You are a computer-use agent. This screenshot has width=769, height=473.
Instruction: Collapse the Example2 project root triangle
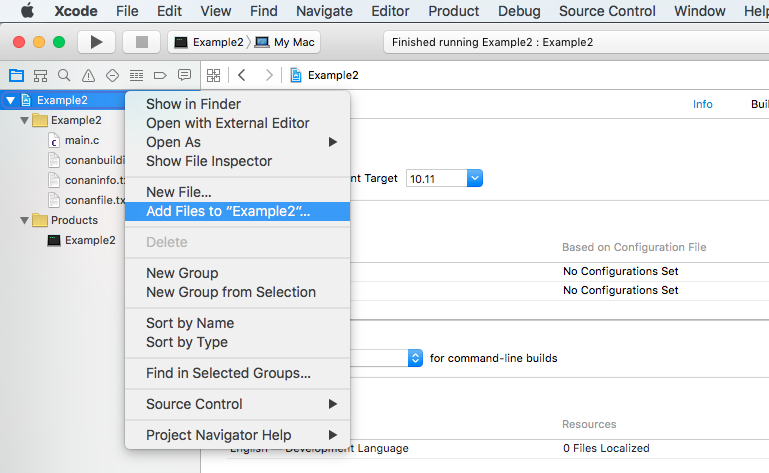tap(10, 101)
